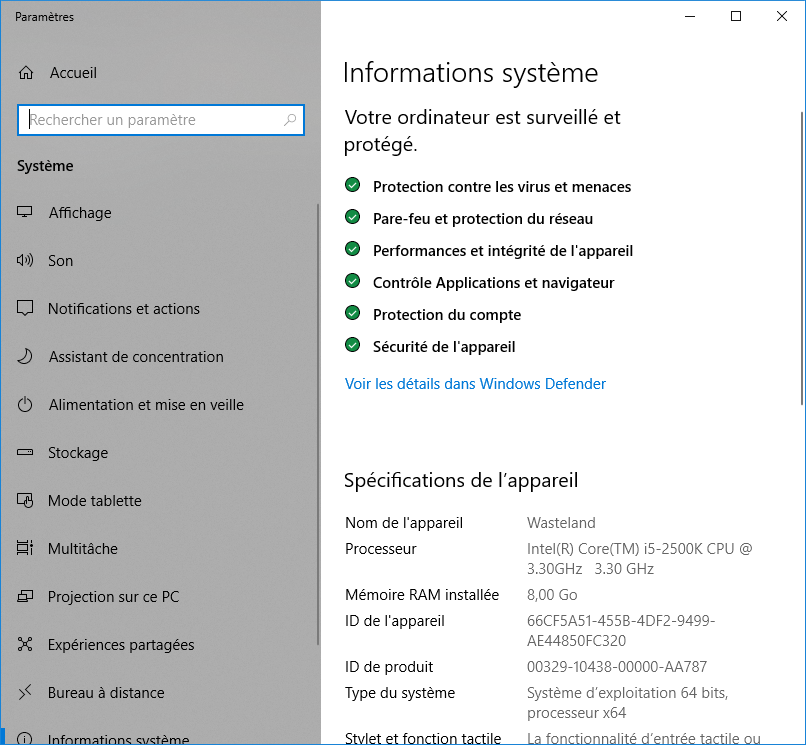Viewport: 806px width, 745px height.
Task: Go to Multitâche settings
Action: tap(159, 548)
